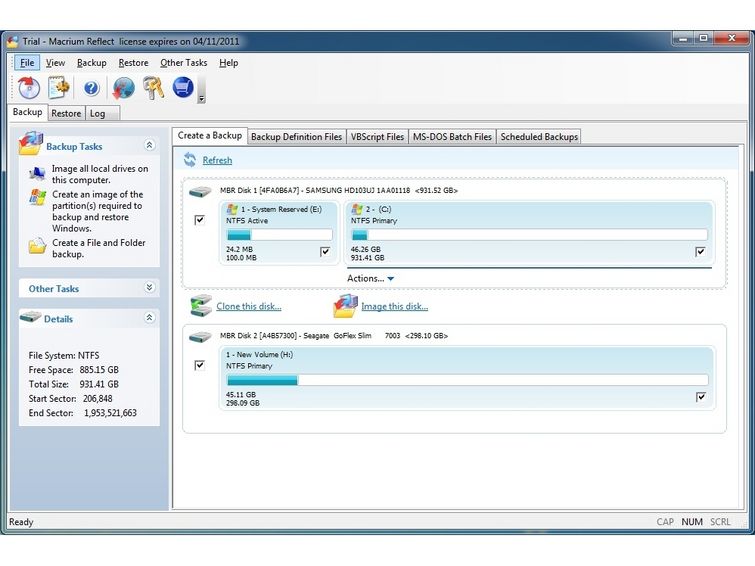Click the MBR Disk 1 SAMSUNG header text
755x566 pixels.
pyautogui.click(x=338, y=190)
